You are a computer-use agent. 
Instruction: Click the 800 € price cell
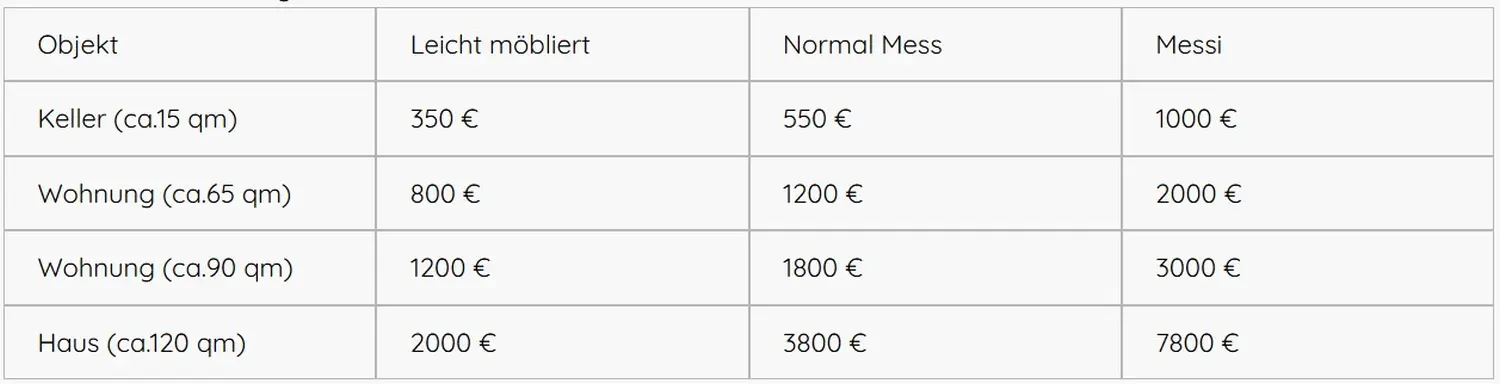pyautogui.click(x=563, y=194)
